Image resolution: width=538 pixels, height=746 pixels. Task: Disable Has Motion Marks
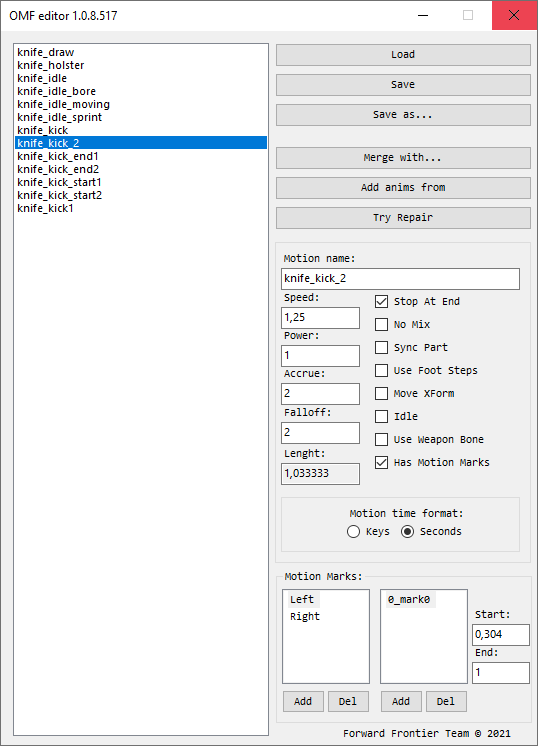coord(381,462)
